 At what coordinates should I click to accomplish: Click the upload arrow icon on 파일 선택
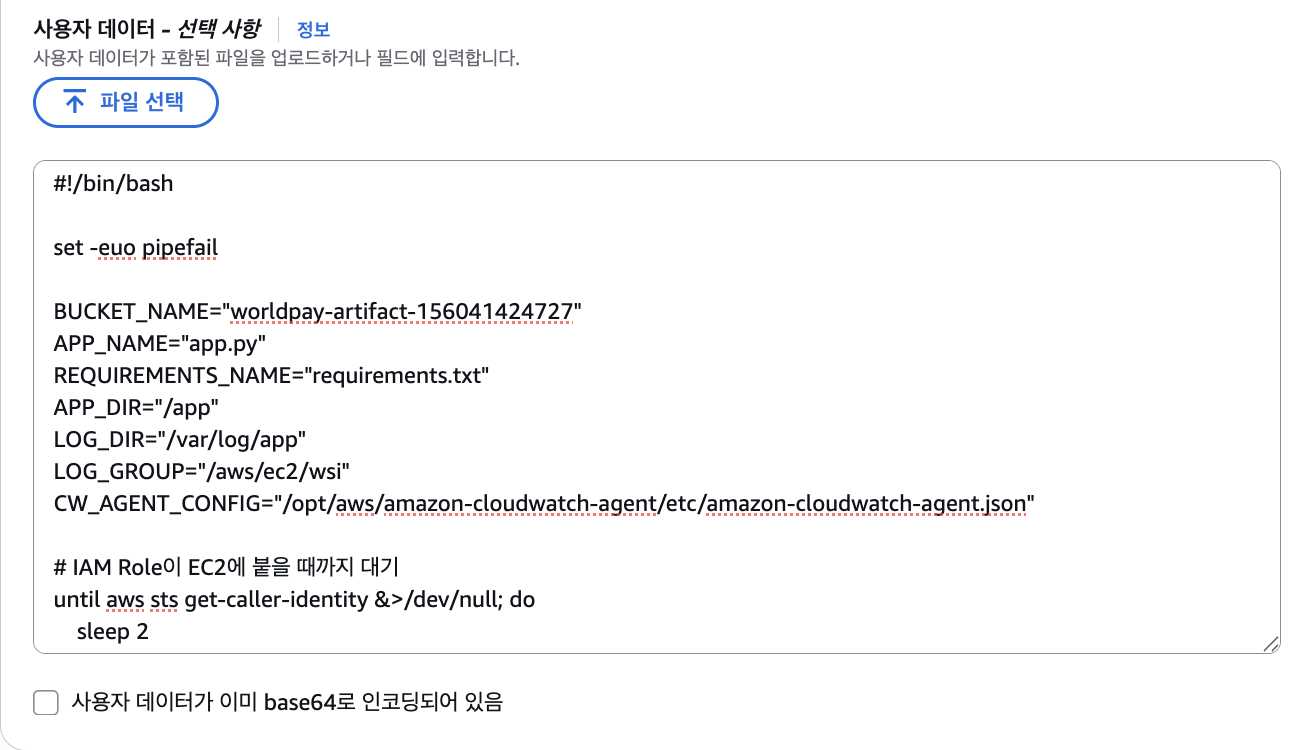[75, 102]
